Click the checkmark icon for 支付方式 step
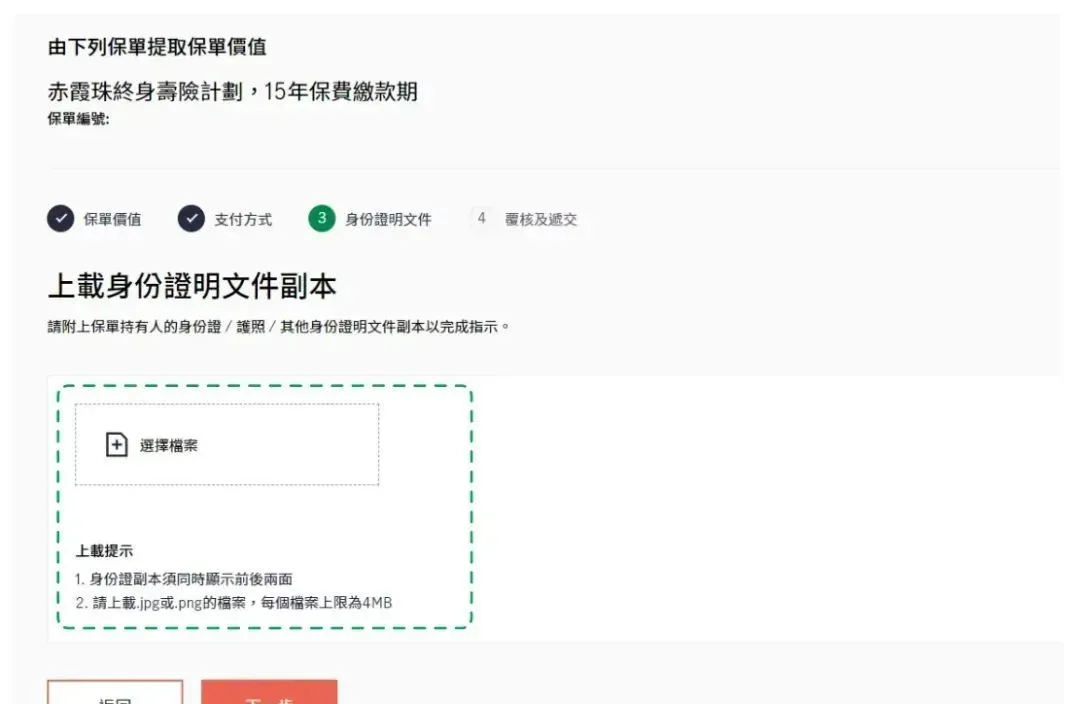 click(191, 218)
